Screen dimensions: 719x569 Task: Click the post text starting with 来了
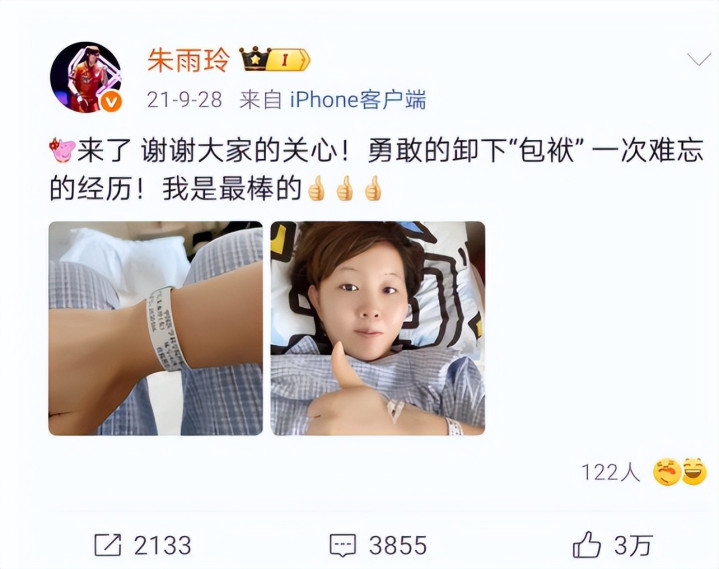coord(376,169)
